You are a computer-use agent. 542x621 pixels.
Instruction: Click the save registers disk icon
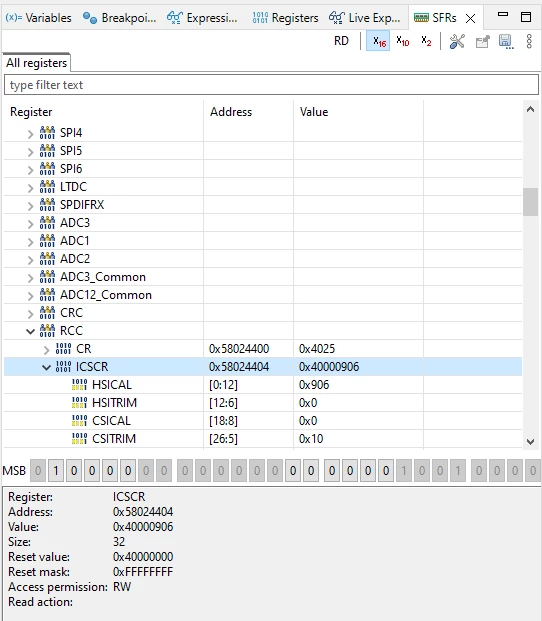pyautogui.click(x=506, y=42)
